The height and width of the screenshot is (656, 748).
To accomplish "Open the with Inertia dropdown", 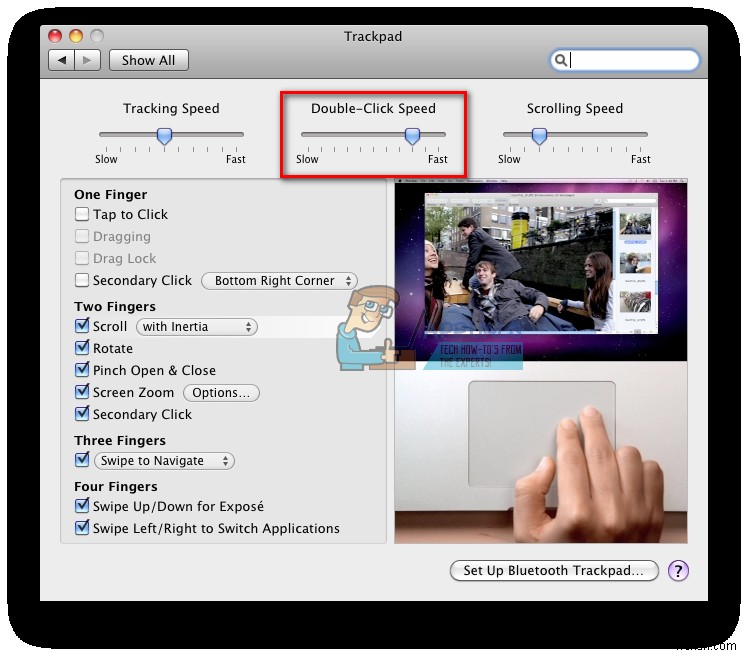I will (x=197, y=327).
